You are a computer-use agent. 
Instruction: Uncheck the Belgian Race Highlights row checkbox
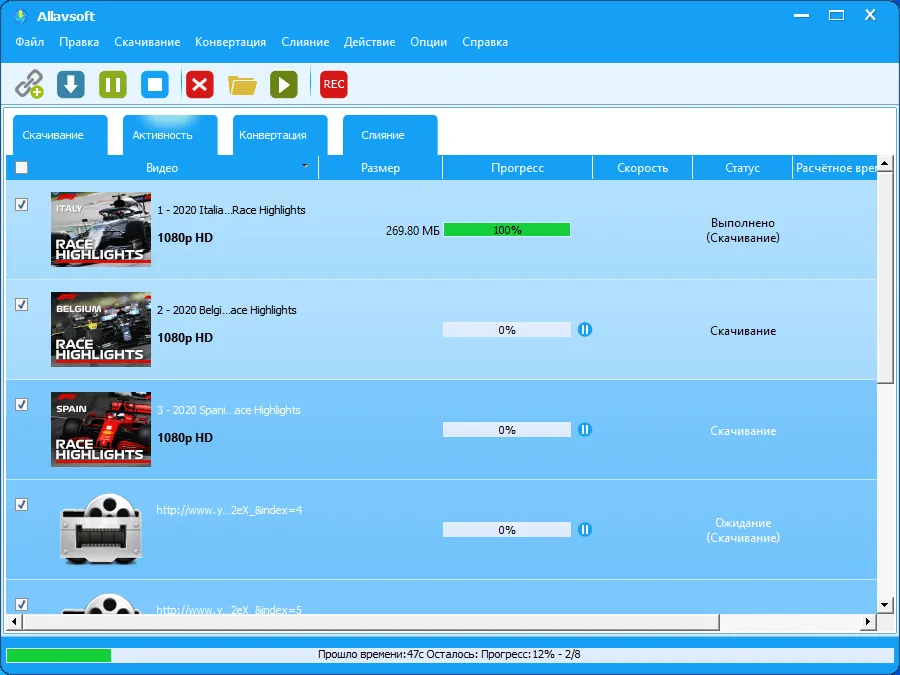pos(21,304)
